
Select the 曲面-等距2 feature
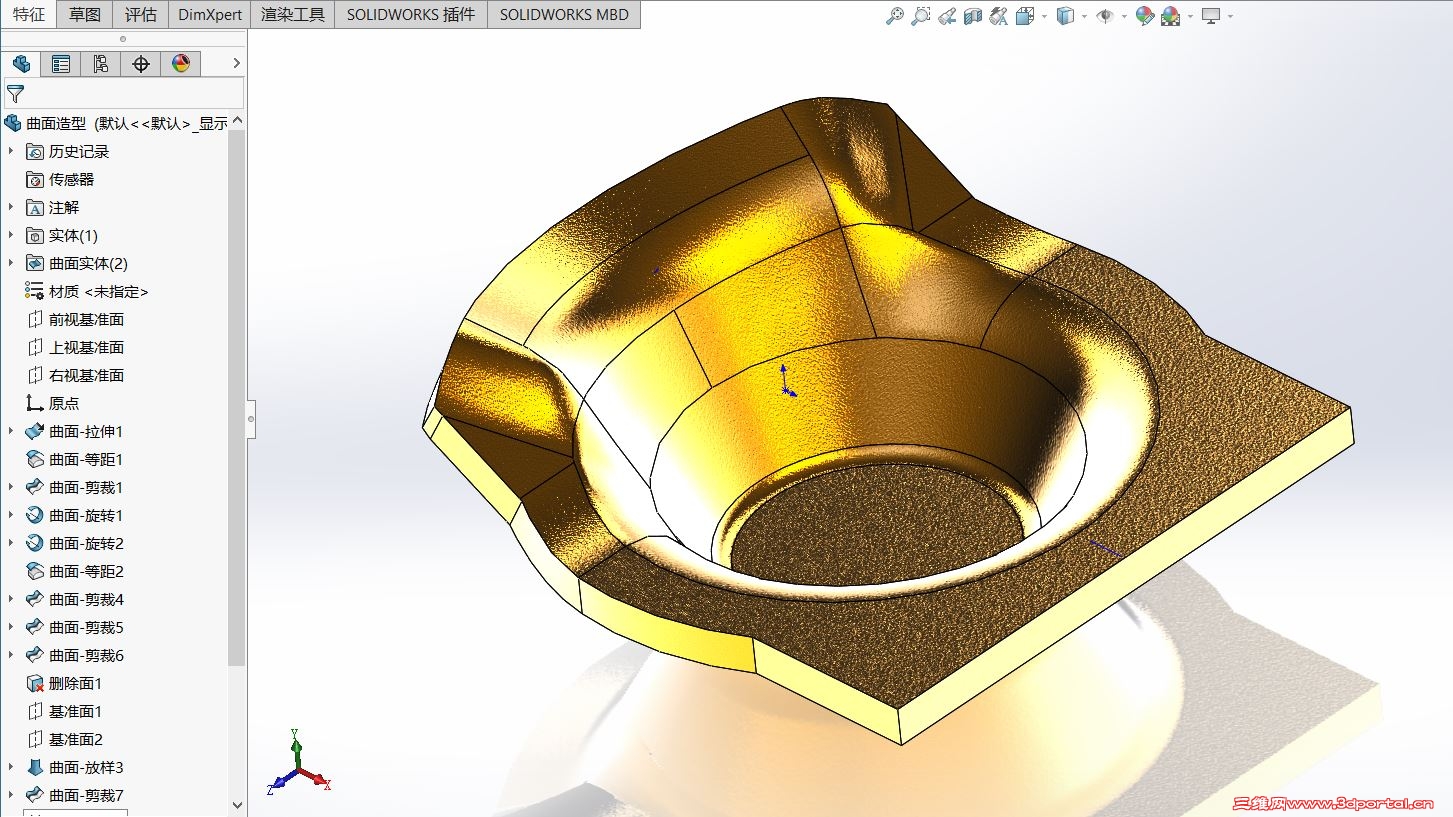coord(75,571)
